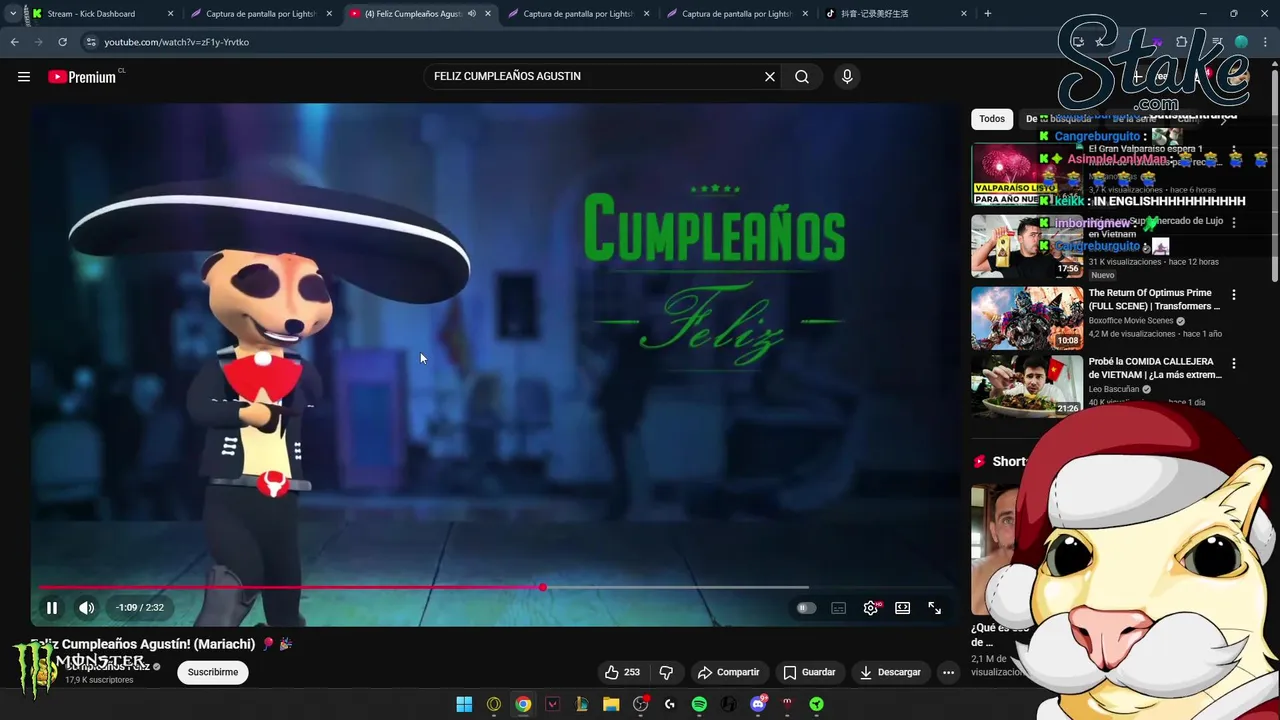
Task: Open options for the Optimus Prime video
Action: (x=1234, y=295)
